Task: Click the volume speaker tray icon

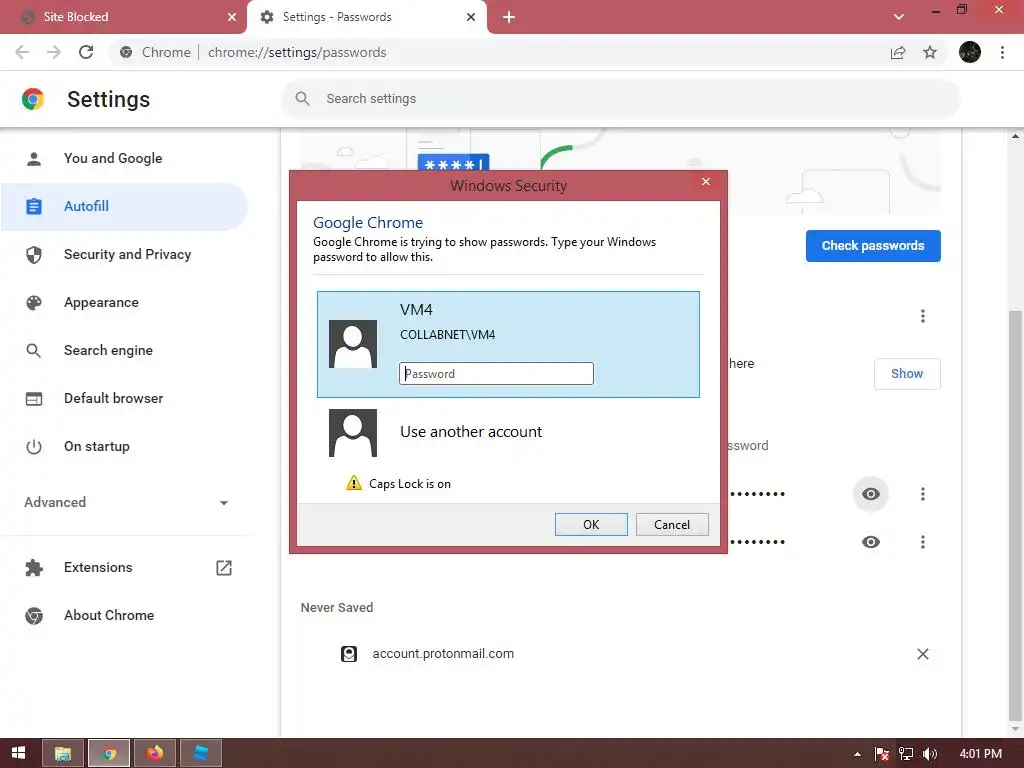Action: pyautogui.click(x=930, y=754)
